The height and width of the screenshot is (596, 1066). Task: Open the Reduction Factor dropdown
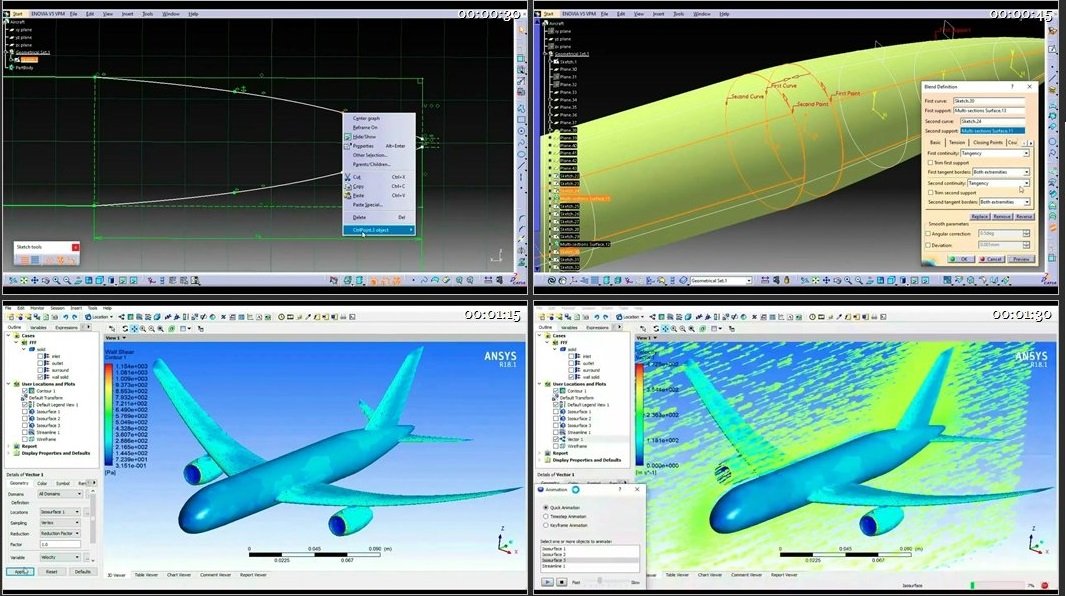(59, 533)
